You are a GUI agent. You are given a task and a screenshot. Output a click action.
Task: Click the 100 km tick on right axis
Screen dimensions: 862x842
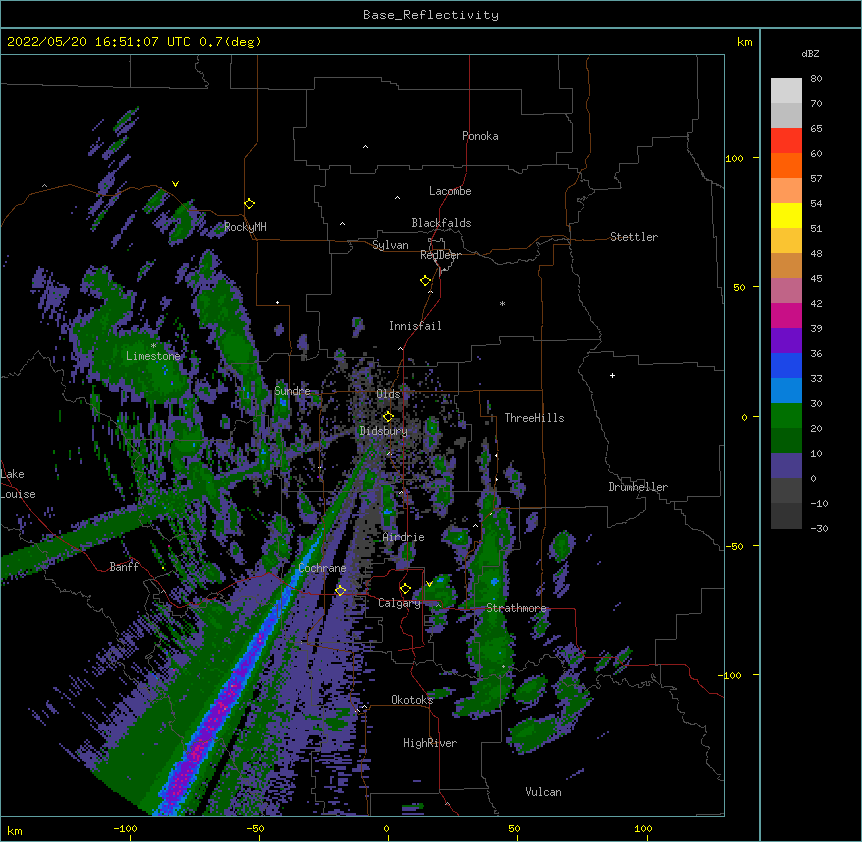(734, 158)
